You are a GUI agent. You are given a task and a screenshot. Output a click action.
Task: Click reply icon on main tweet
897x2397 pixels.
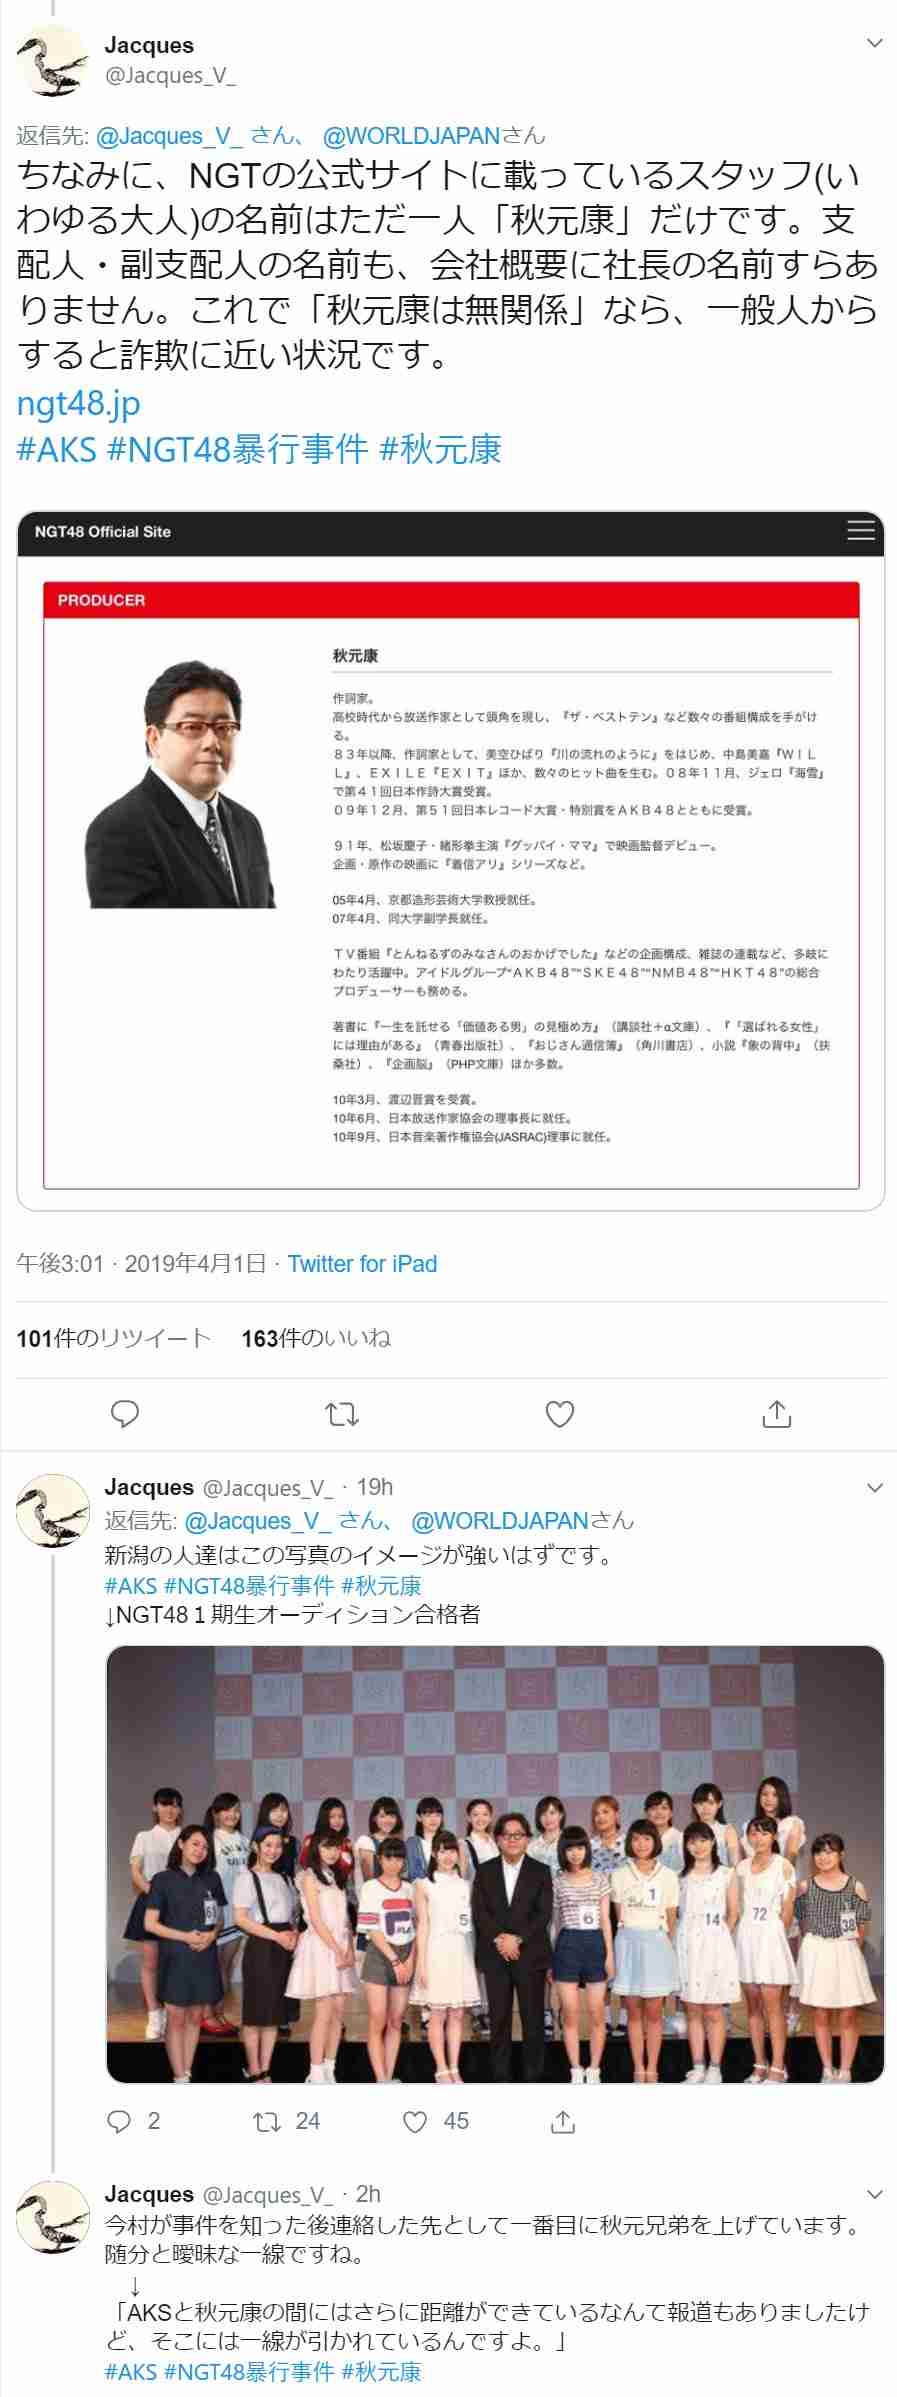point(124,1414)
